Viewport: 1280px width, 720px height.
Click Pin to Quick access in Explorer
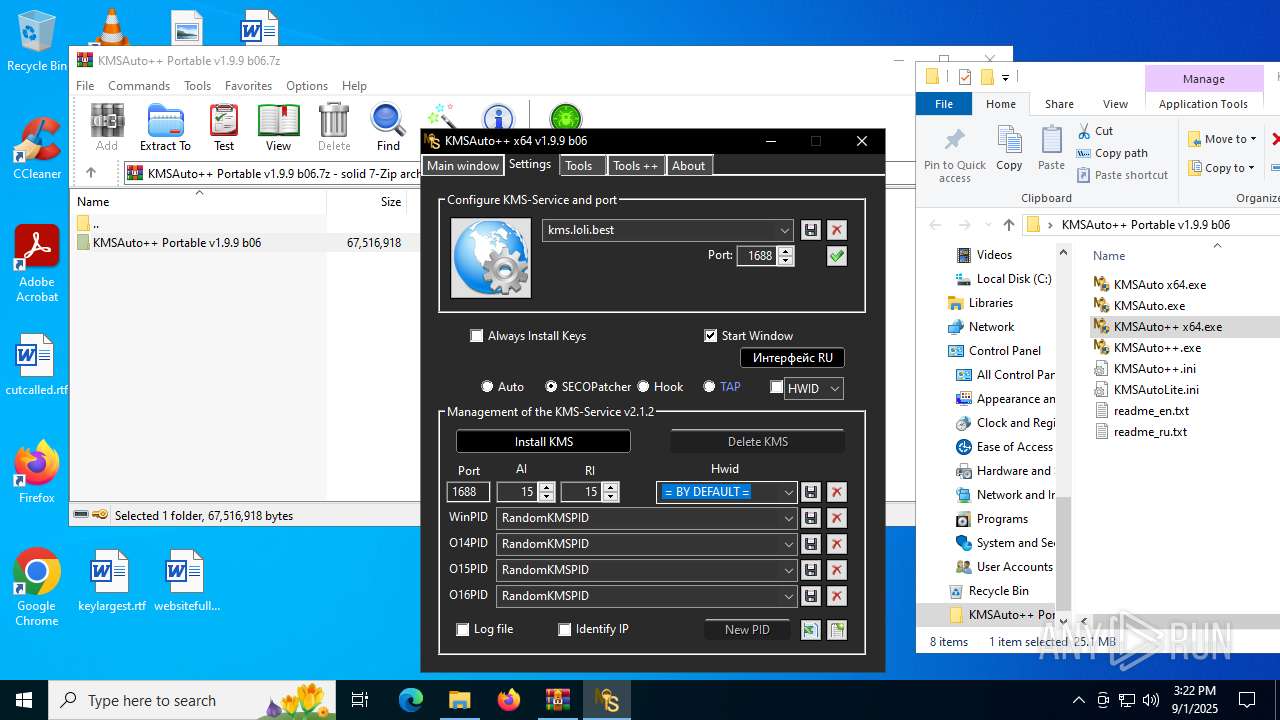[955, 156]
